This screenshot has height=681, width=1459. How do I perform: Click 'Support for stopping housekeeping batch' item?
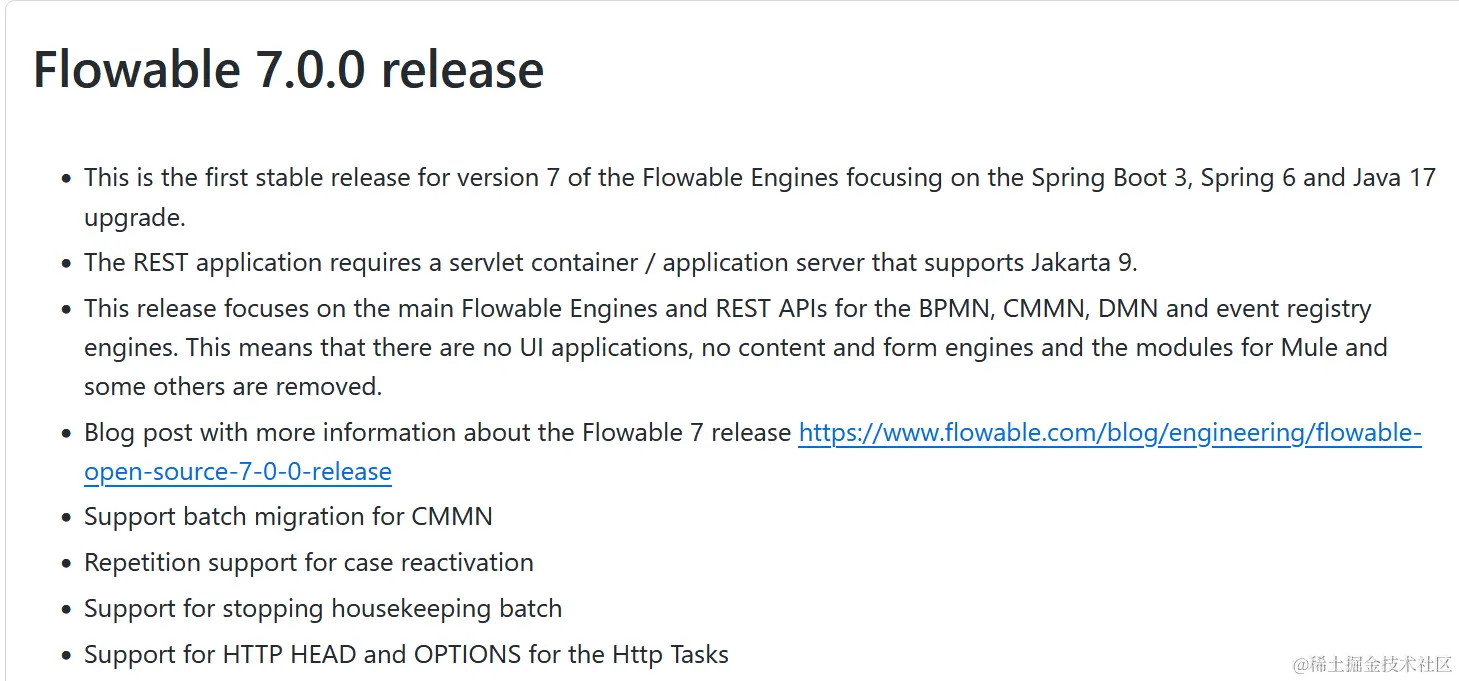tap(323, 608)
